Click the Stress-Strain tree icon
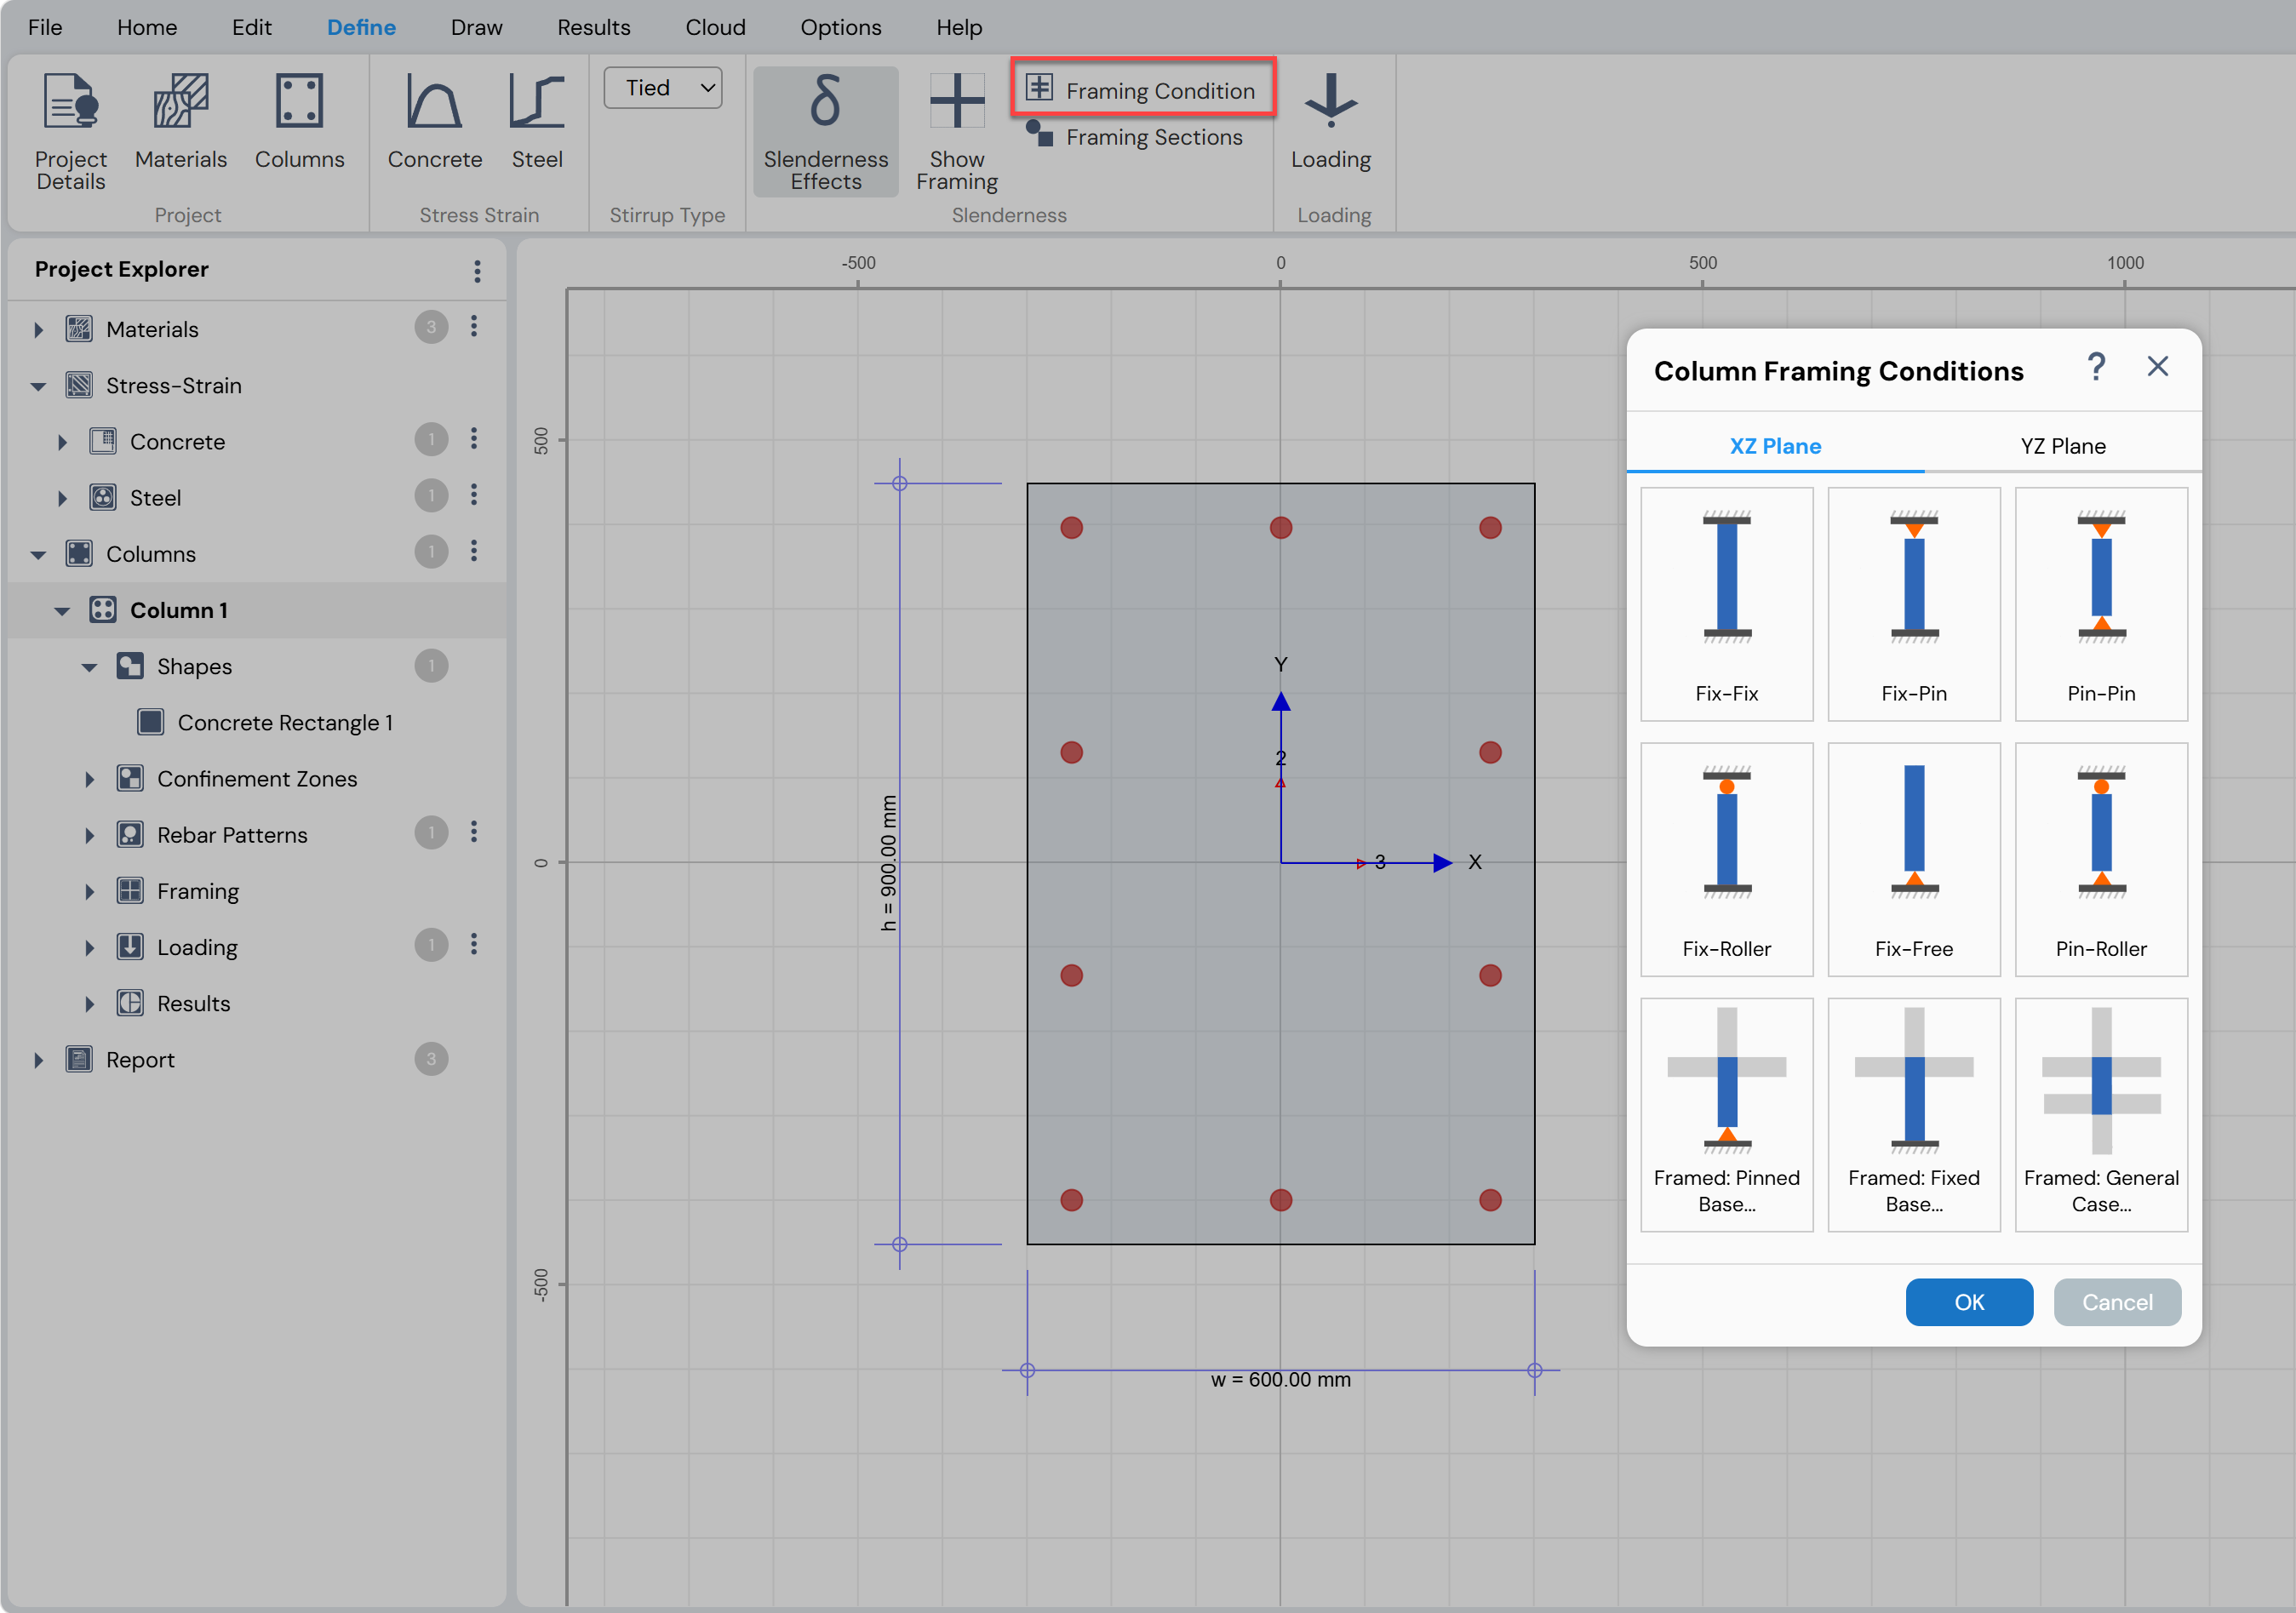 [79, 385]
